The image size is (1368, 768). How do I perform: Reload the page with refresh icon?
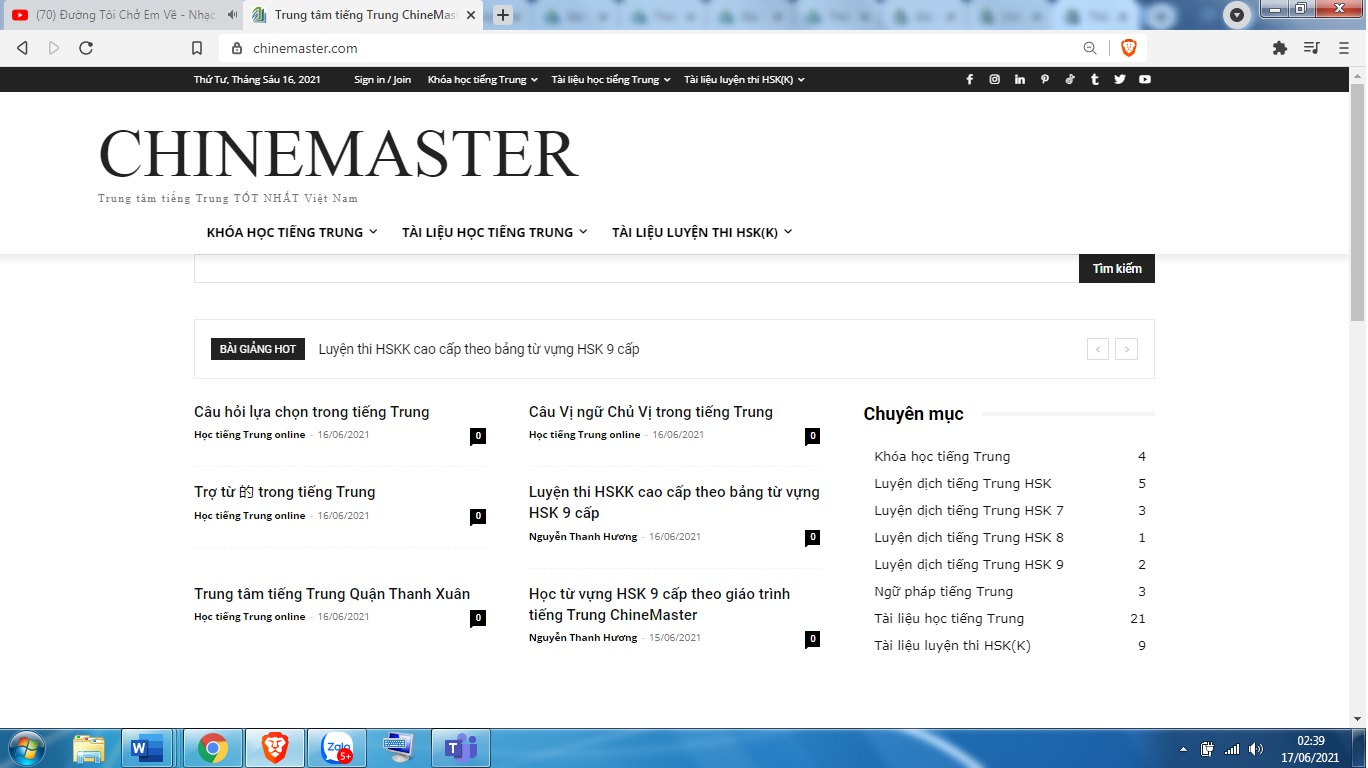pyautogui.click(x=86, y=48)
